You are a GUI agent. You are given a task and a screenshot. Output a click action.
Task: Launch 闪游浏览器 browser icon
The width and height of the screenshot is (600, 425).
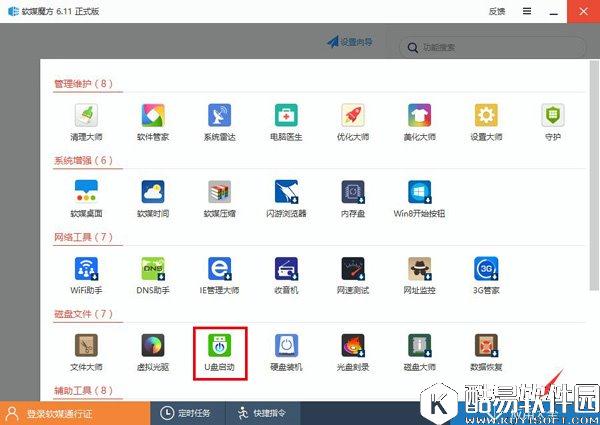(x=286, y=192)
